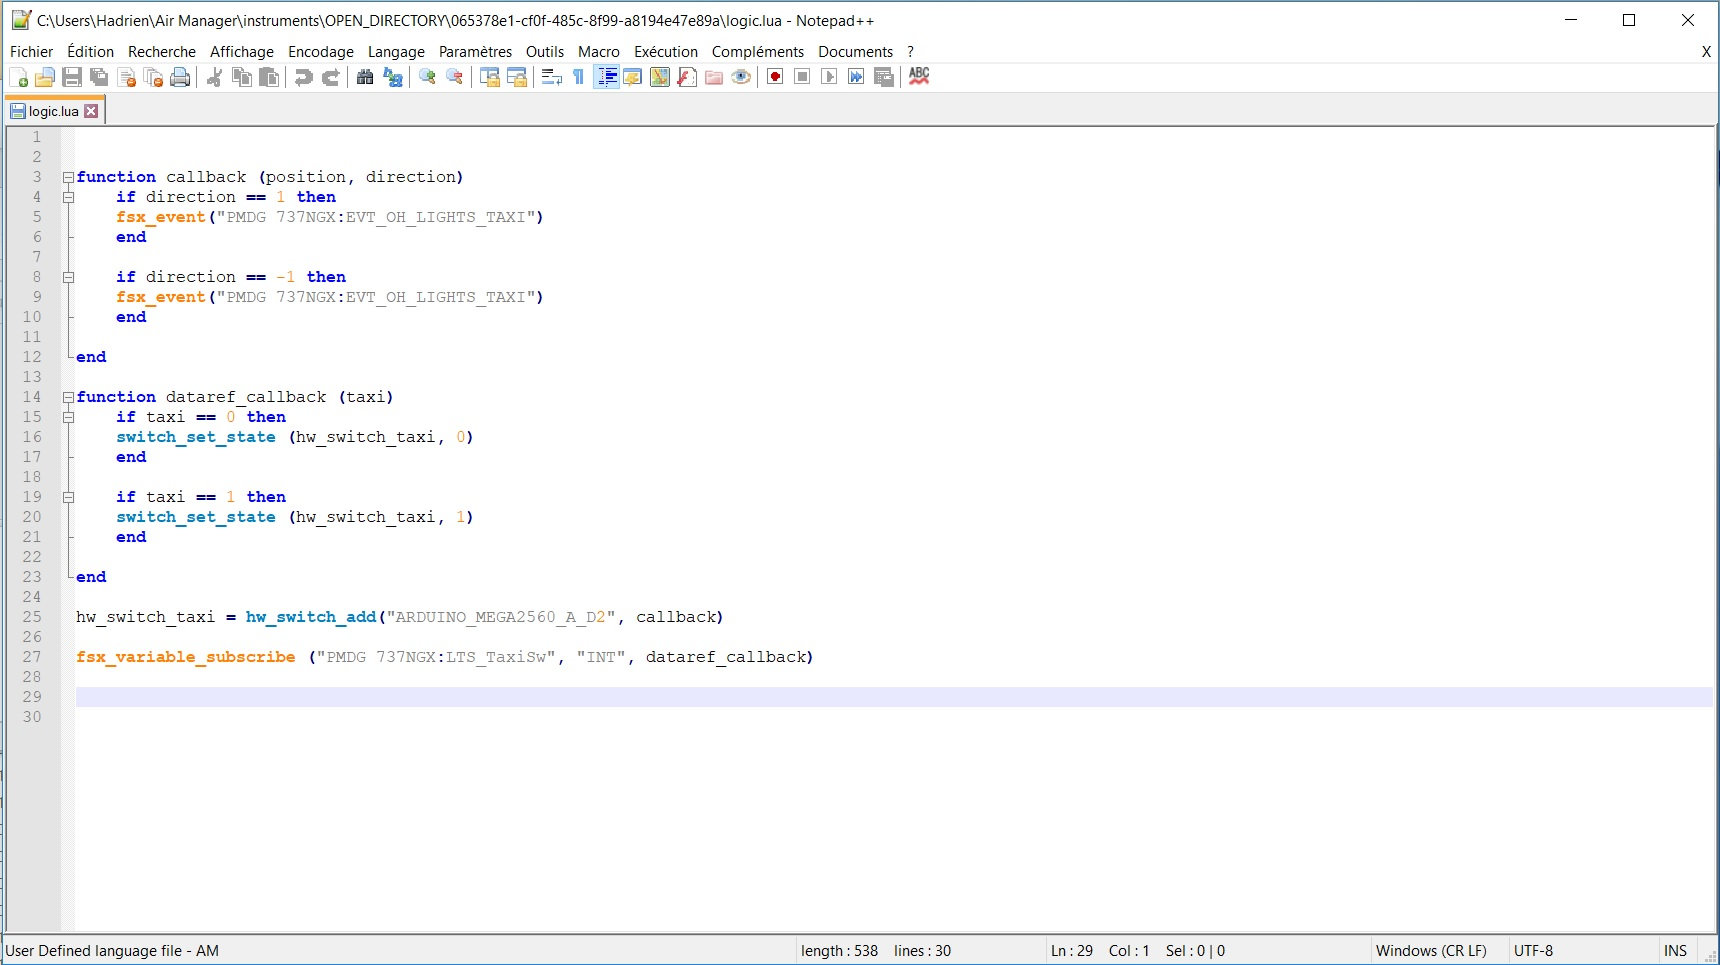Open the Affichage menu
This screenshot has height=965, width=1720.
pos(242,52)
